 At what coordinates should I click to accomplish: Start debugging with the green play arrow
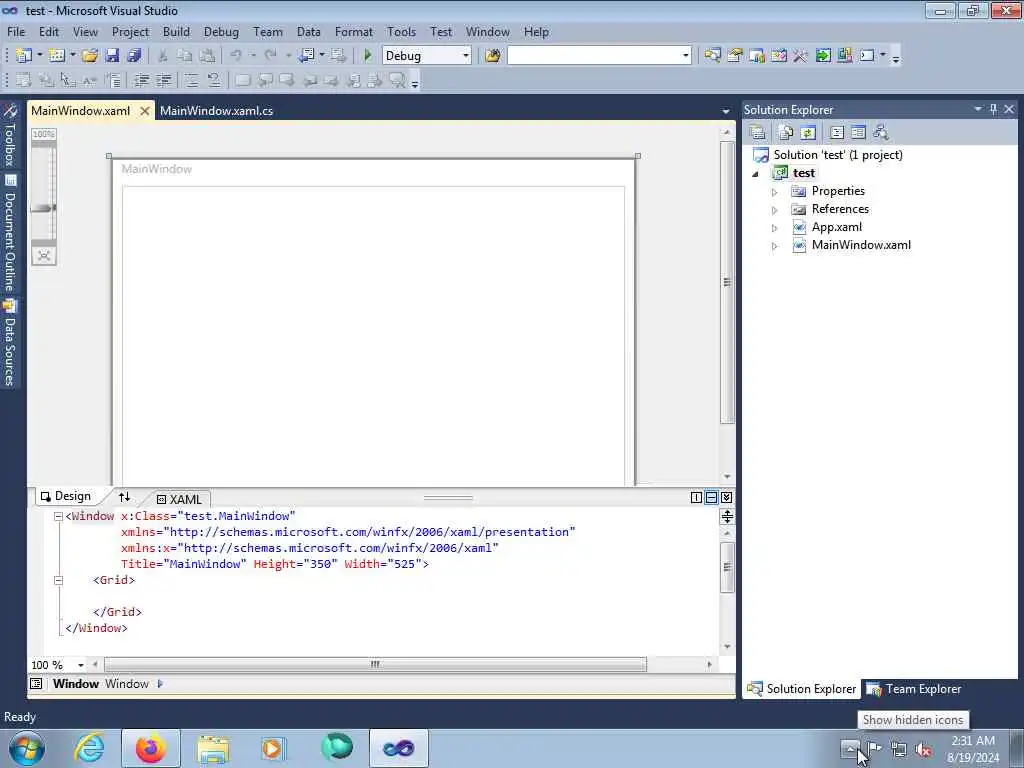coord(368,56)
